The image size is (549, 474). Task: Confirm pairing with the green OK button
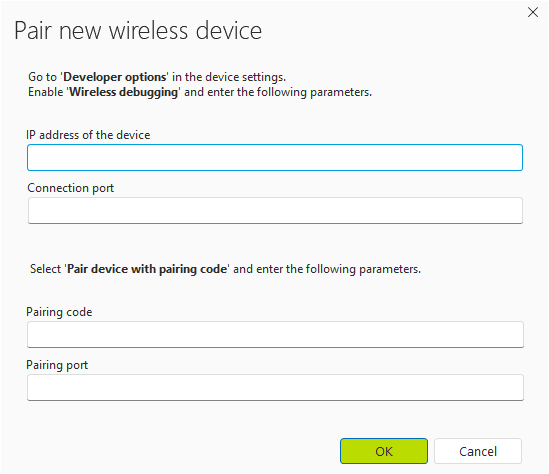[384, 451]
